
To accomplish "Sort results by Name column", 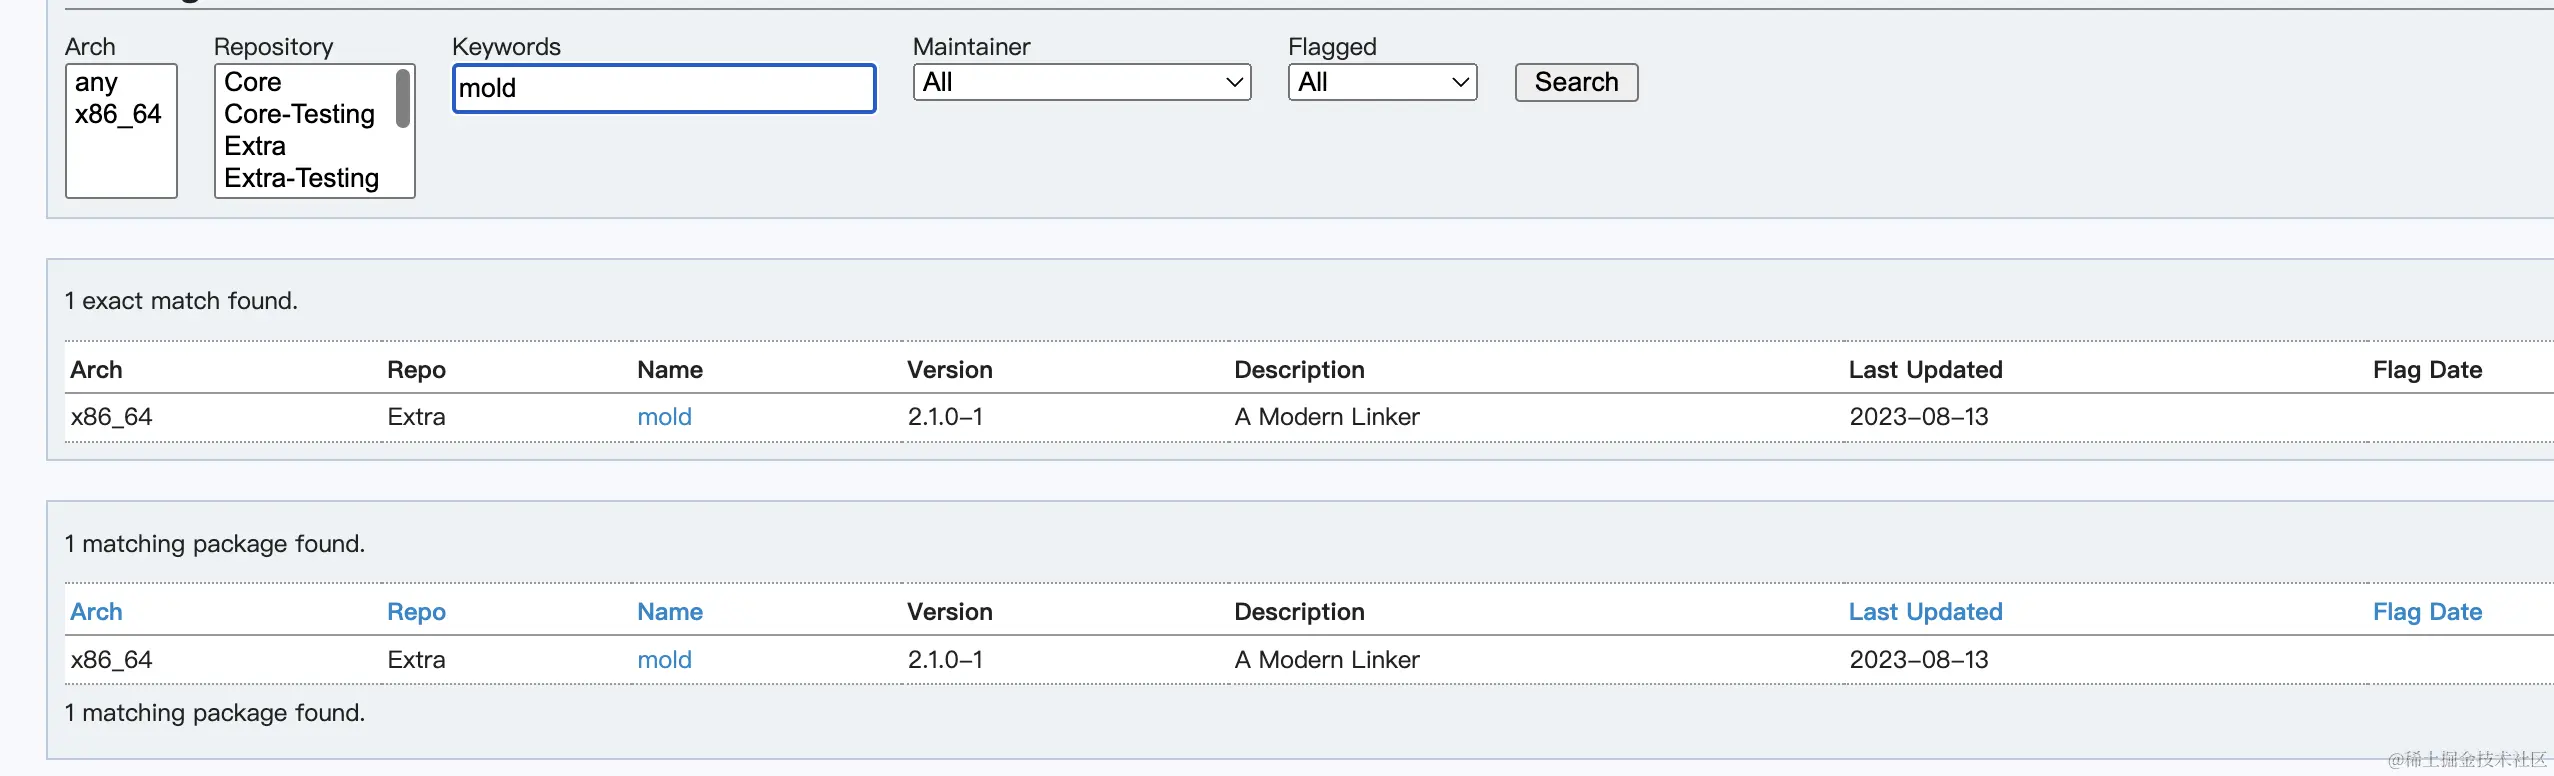I will coord(670,612).
